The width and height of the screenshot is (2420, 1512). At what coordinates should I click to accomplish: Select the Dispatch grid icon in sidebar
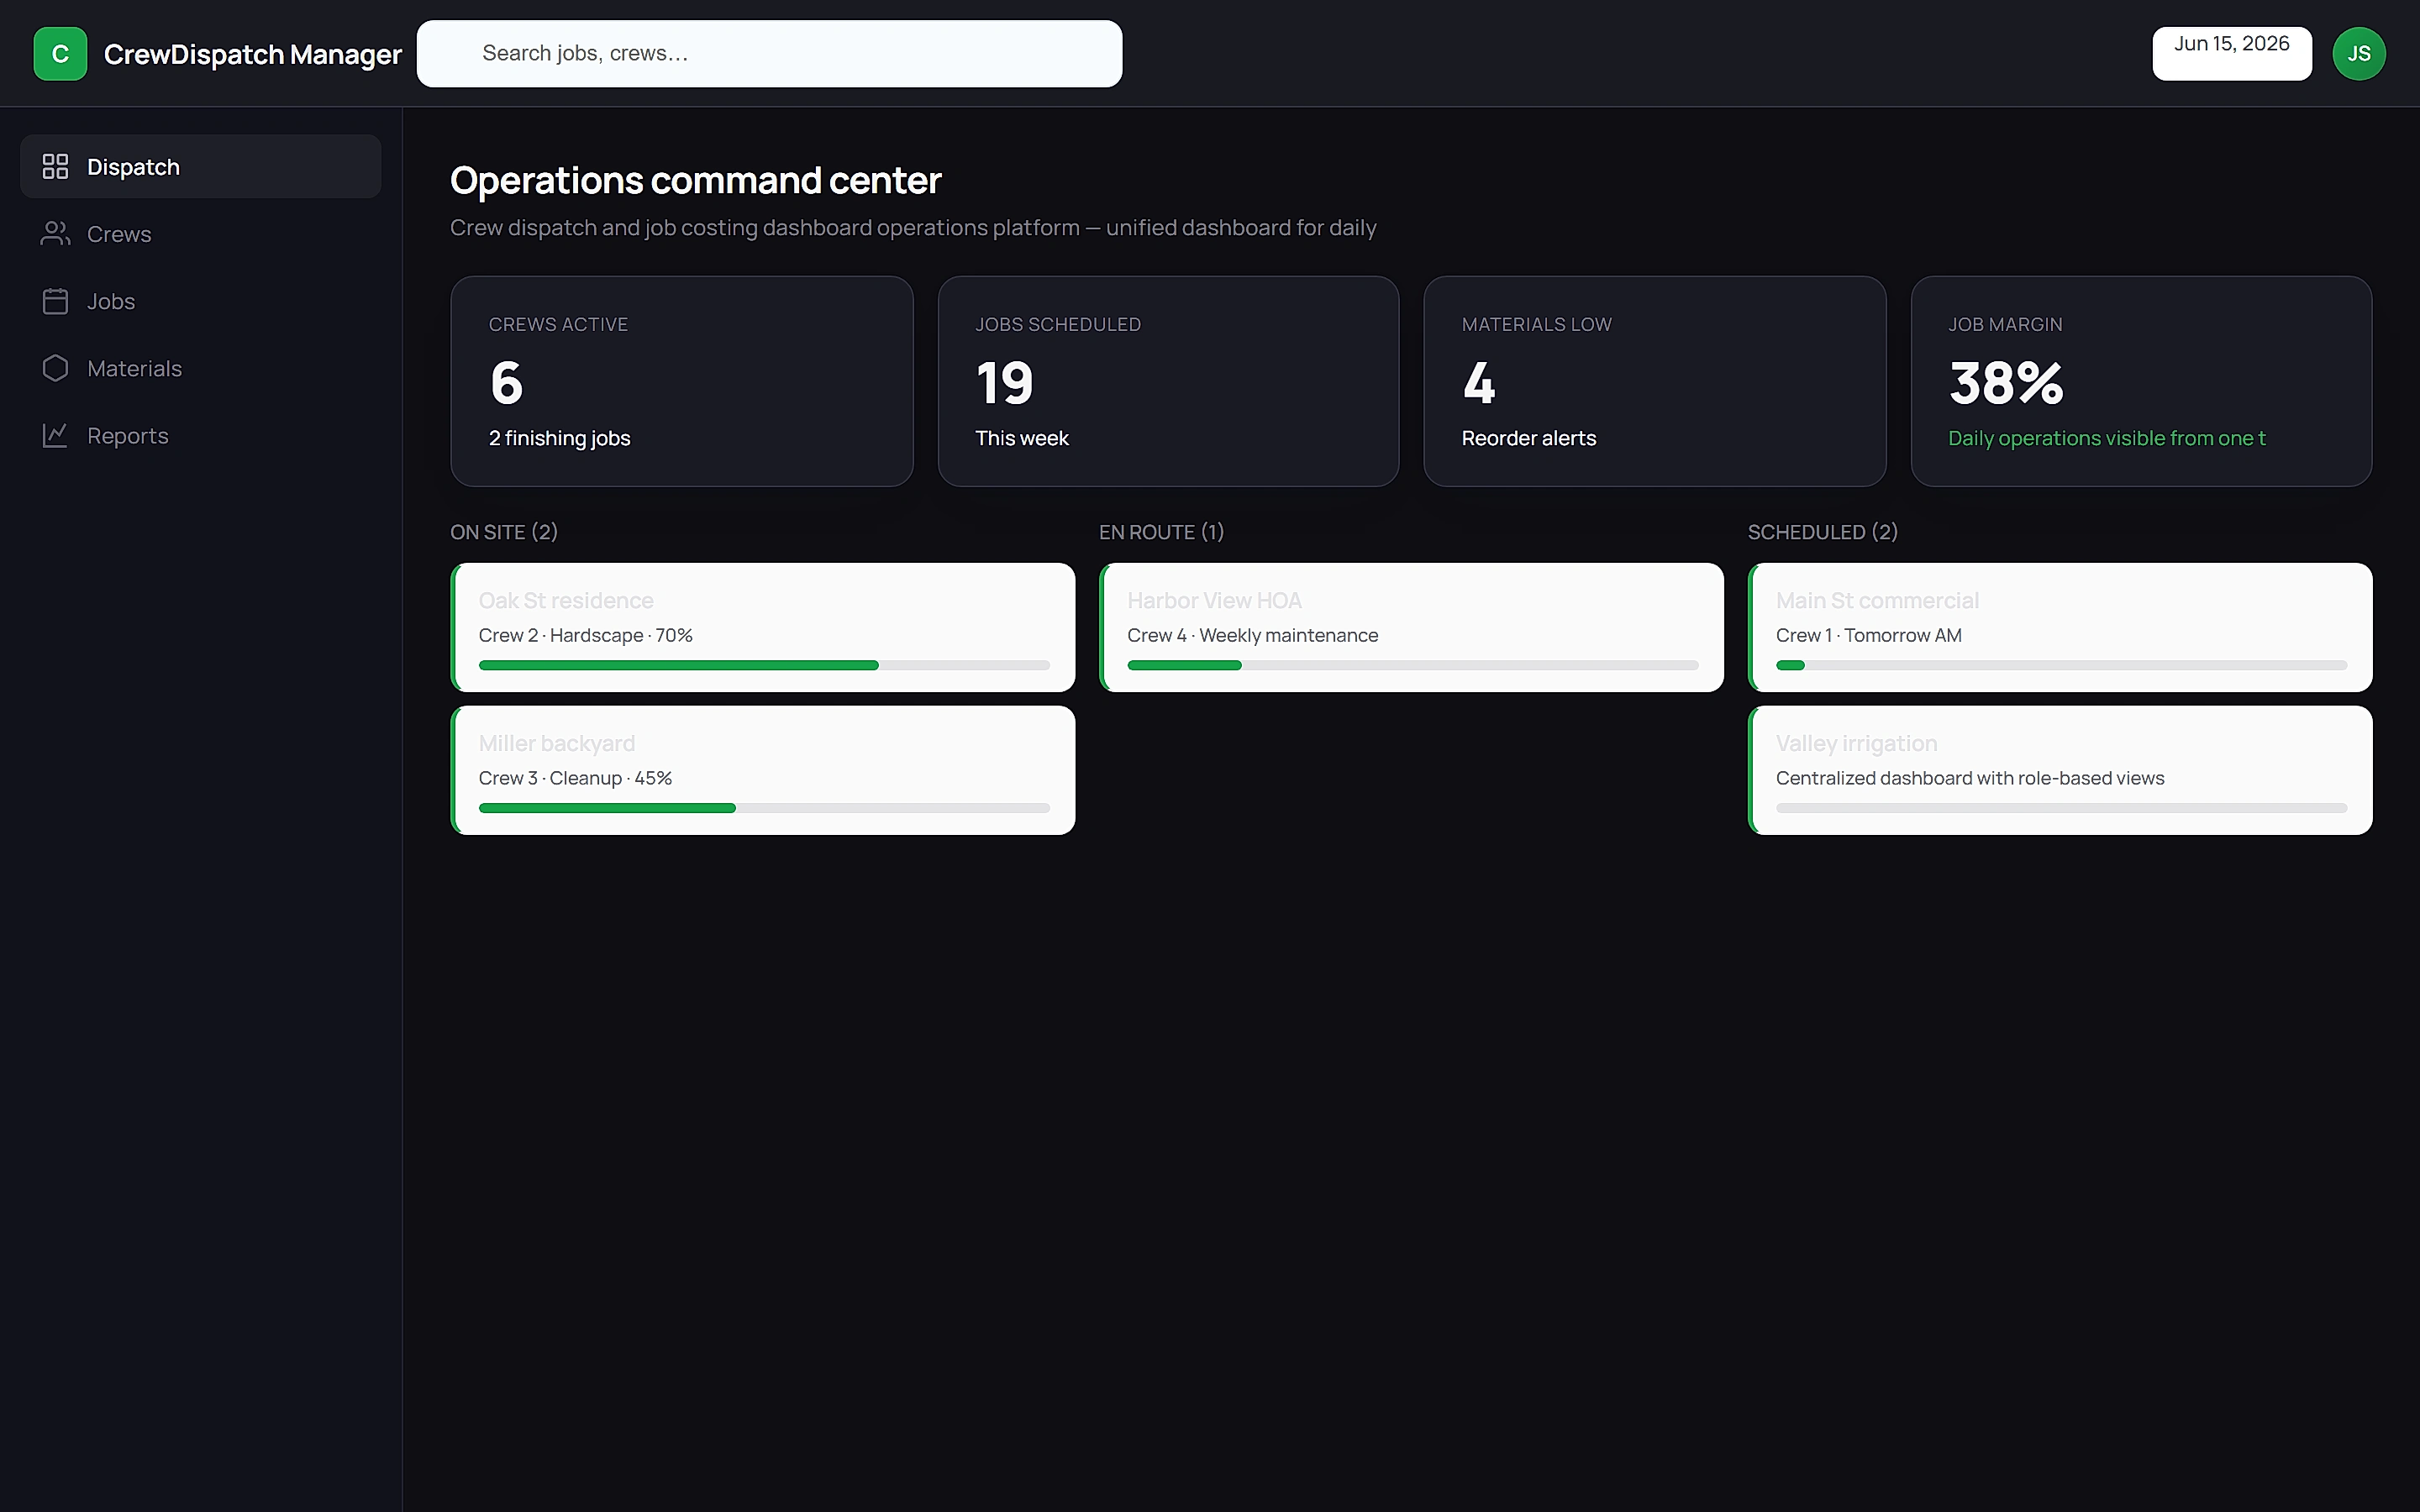55,167
